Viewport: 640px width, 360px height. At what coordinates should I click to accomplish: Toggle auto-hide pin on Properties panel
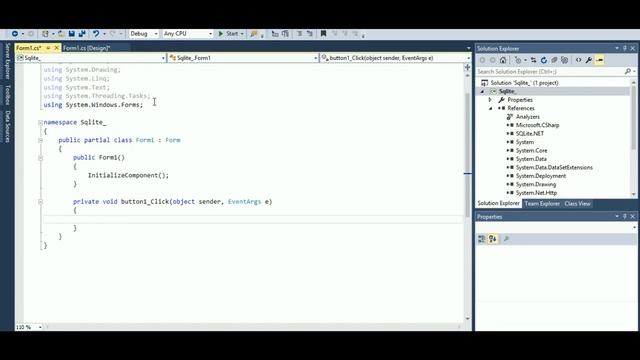624,217
